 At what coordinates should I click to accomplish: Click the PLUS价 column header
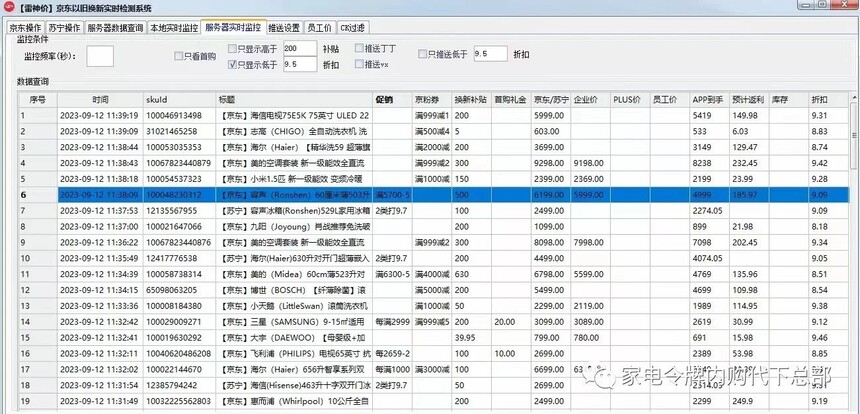tap(630, 100)
